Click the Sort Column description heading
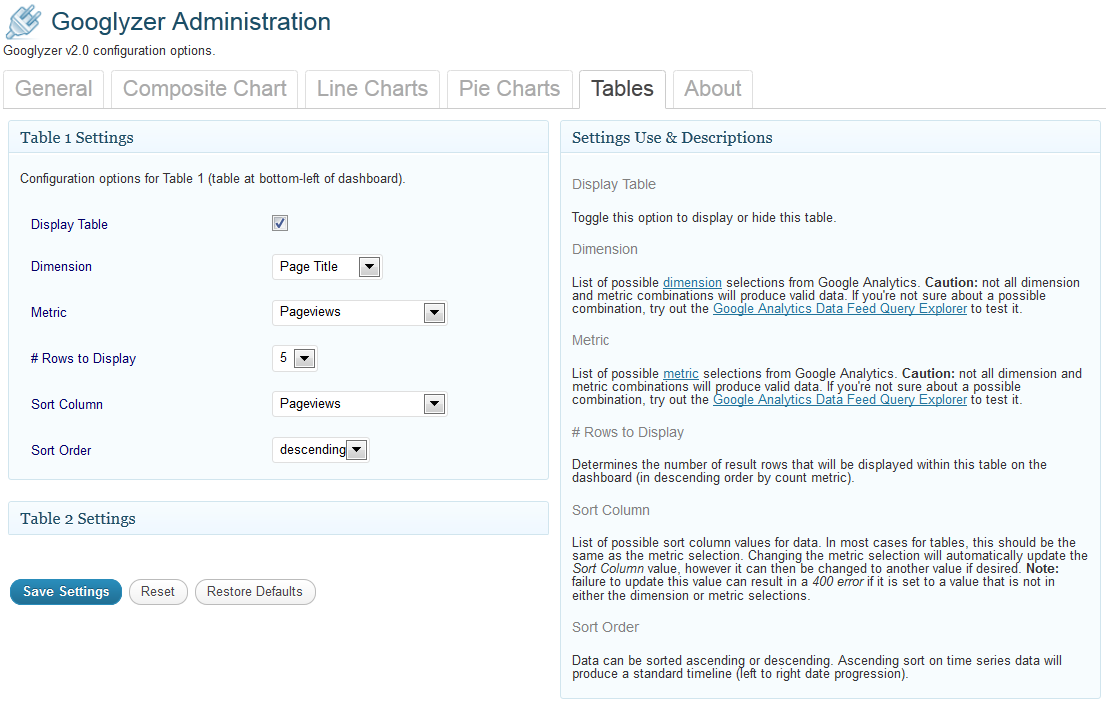1106x703 pixels. click(611, 510)
